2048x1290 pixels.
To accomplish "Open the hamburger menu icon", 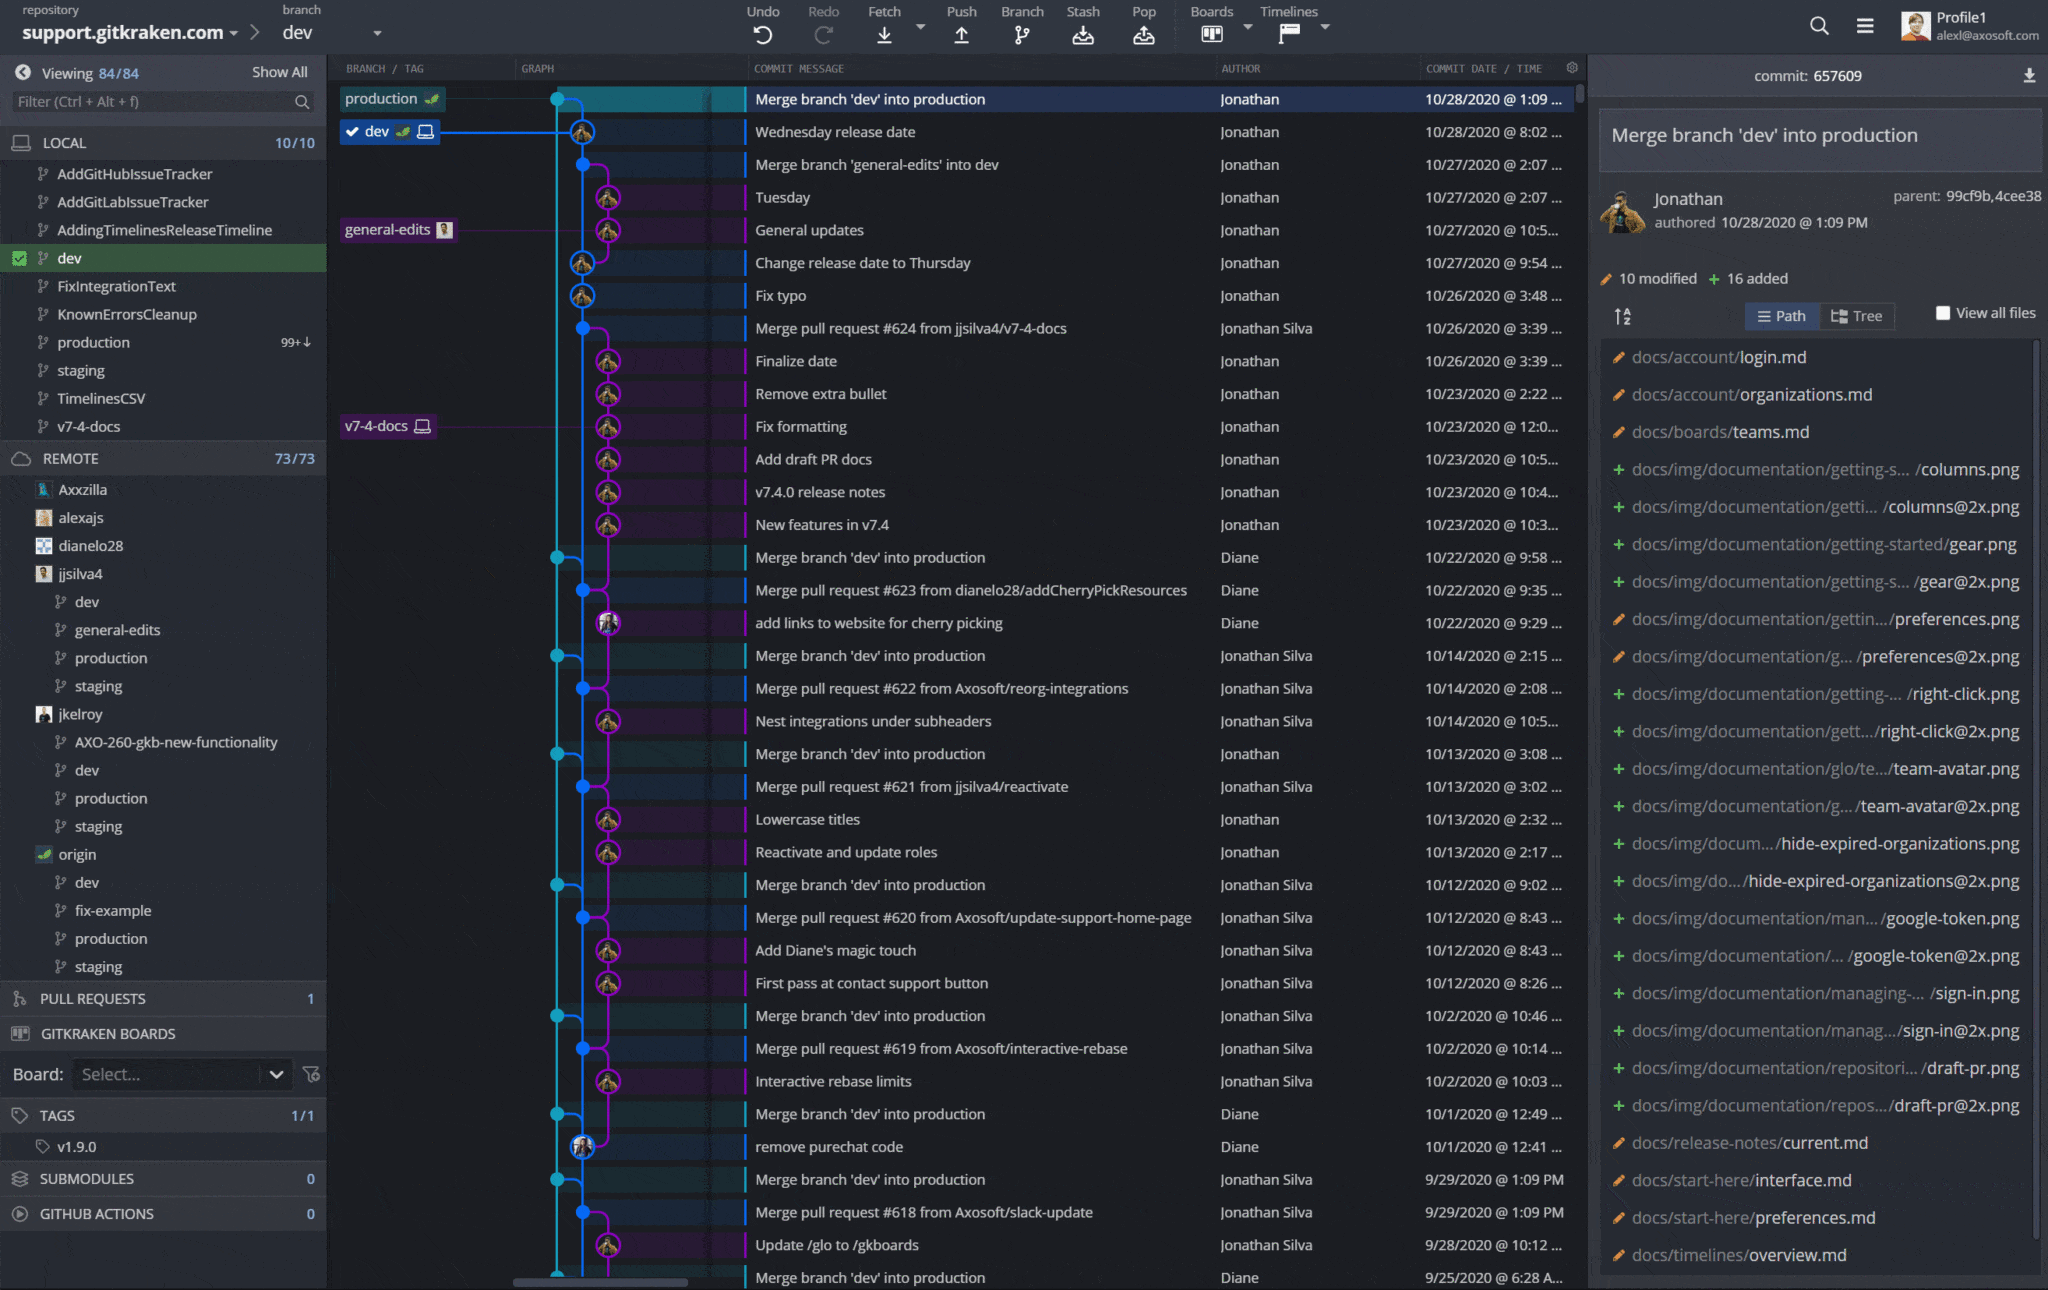I will tap(1865, 26).
